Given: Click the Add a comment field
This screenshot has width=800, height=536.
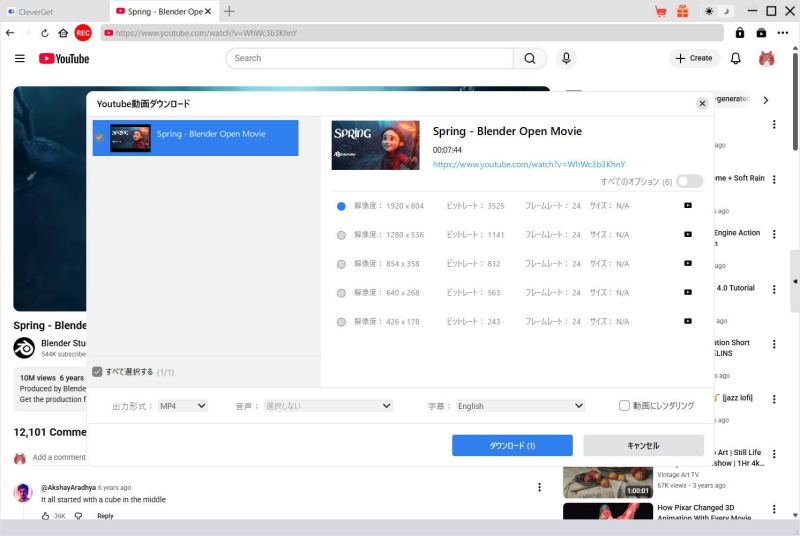Looking at the screenshot, I should [x=59, y=457].
